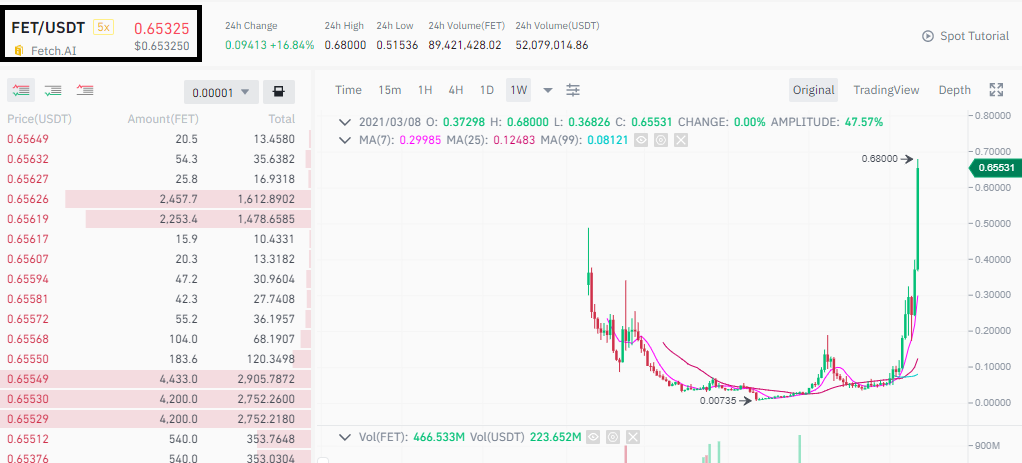Remove the volume indicator with X icon
Image resolution: width=1022 pixels, height=463 pixels.
(633, 437)
